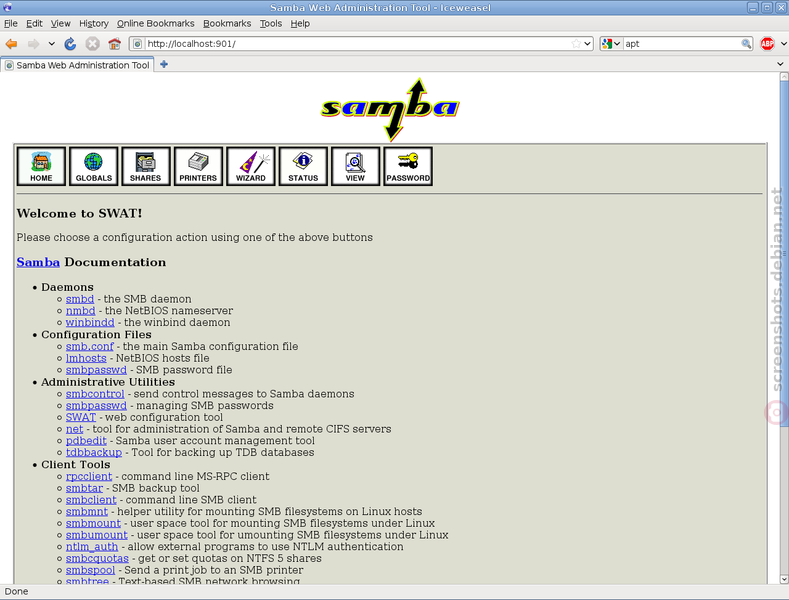
Task: Go back with the orange arrow
Action: pos(11,44)
